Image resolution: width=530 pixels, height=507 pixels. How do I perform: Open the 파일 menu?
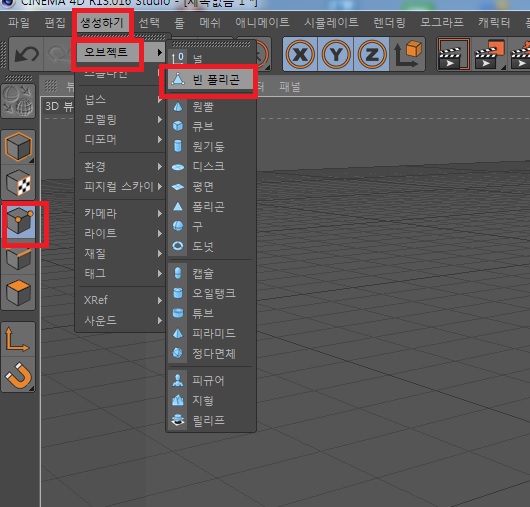click(x=19, y=23)
